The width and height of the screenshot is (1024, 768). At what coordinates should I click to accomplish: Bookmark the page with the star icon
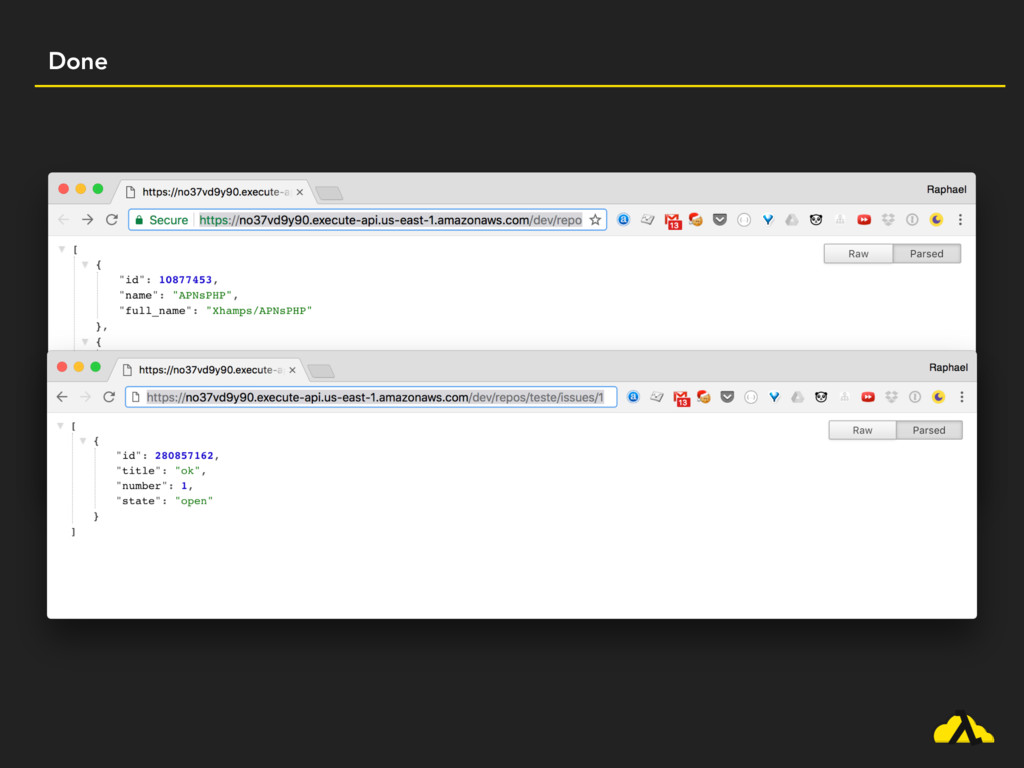[x=595, y=220]
